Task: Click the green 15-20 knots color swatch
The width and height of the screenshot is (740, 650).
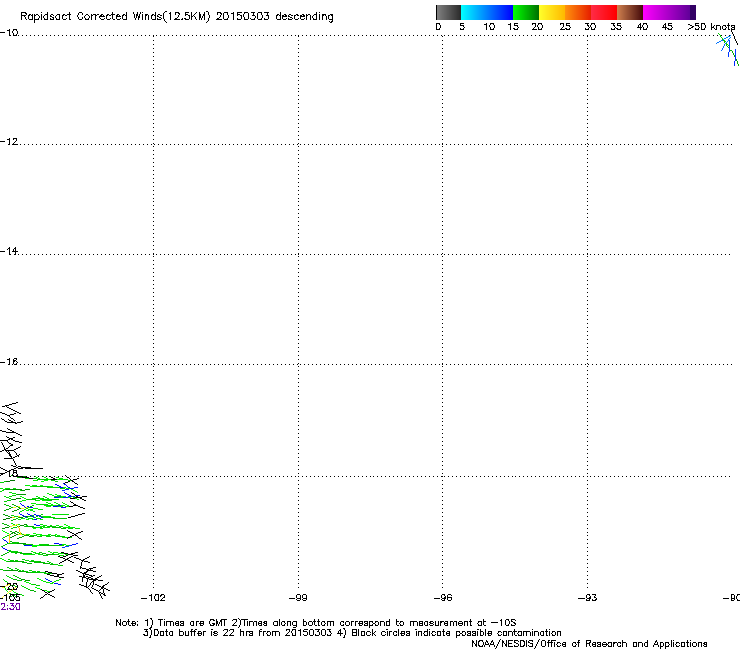Action: 526,12
